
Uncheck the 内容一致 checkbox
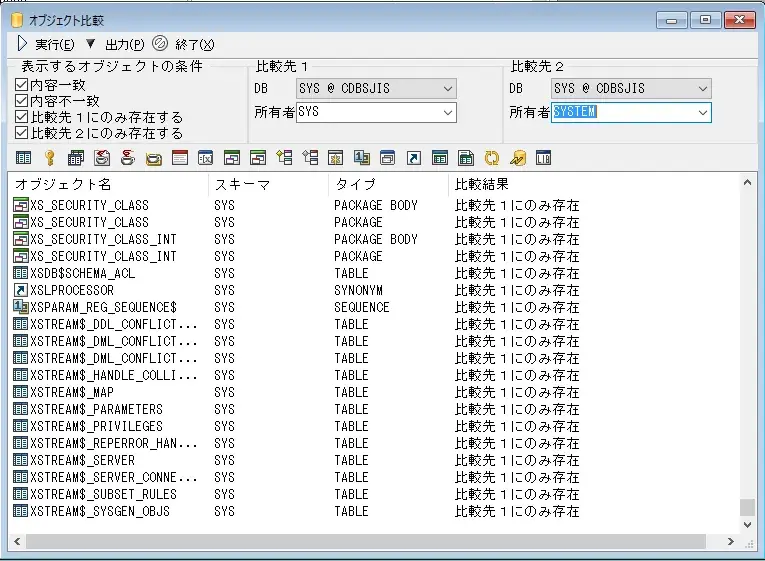point(22,85)
